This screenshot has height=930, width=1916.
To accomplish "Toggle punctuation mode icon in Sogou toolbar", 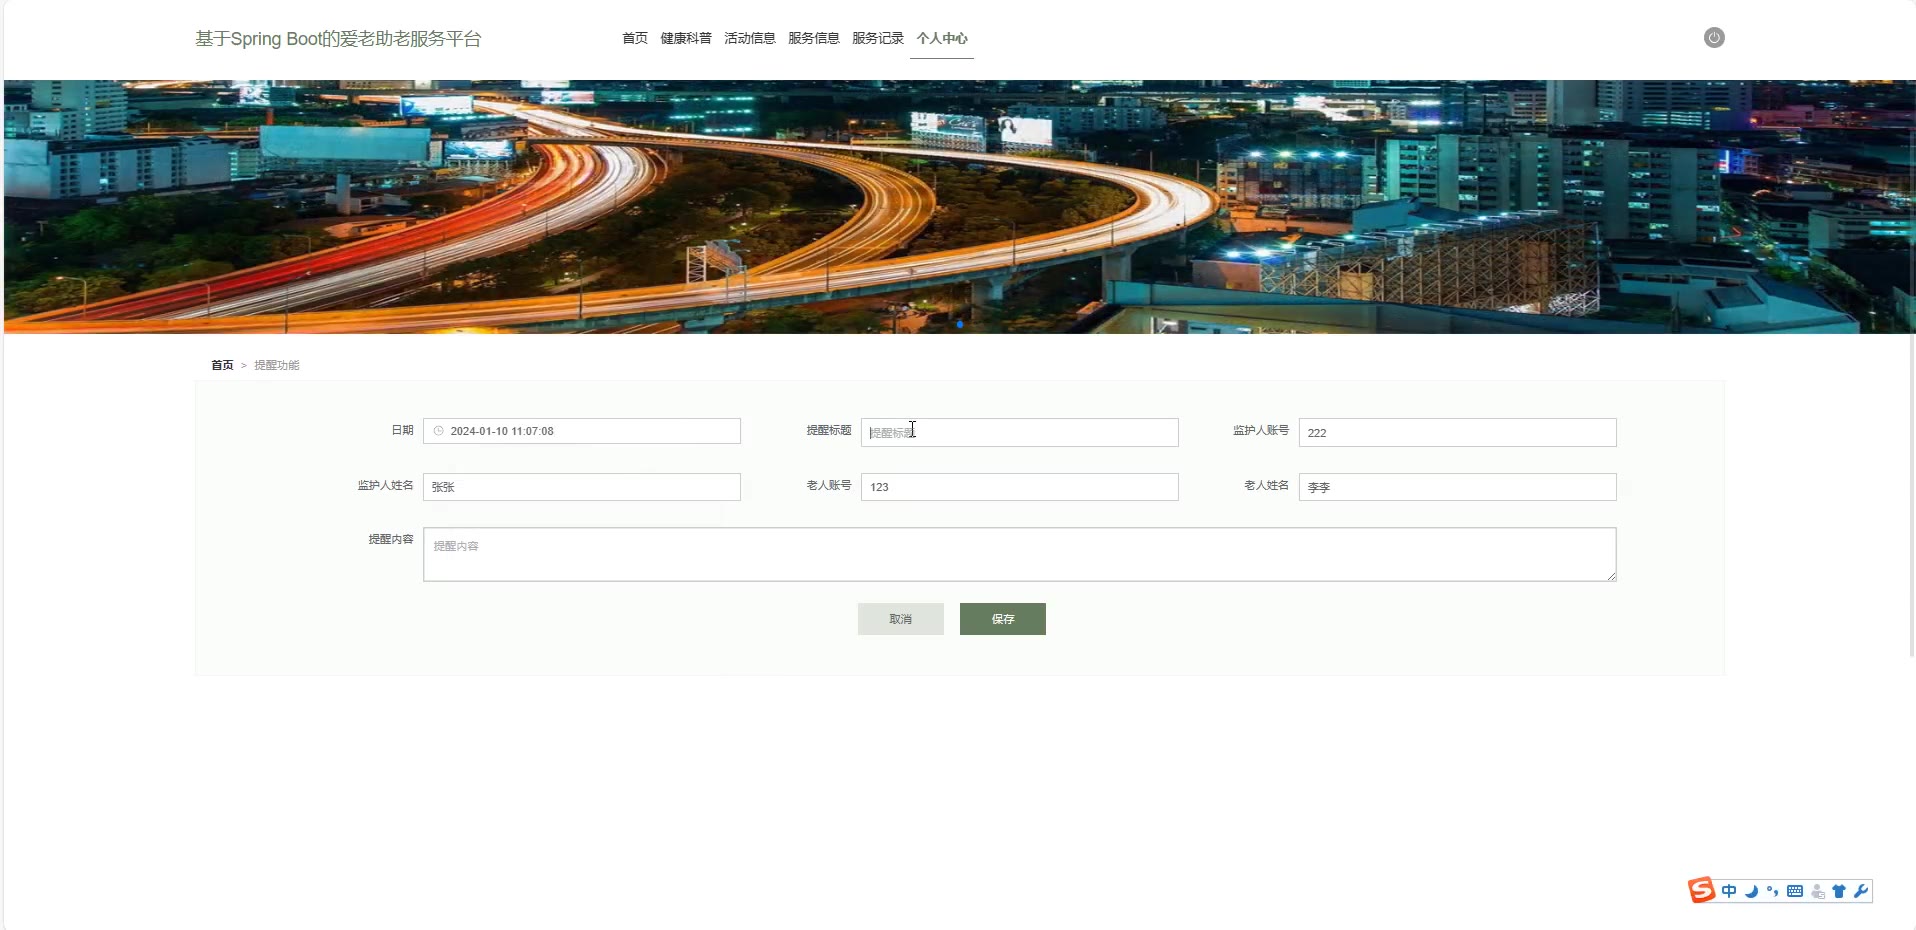I will point(1772,891).
